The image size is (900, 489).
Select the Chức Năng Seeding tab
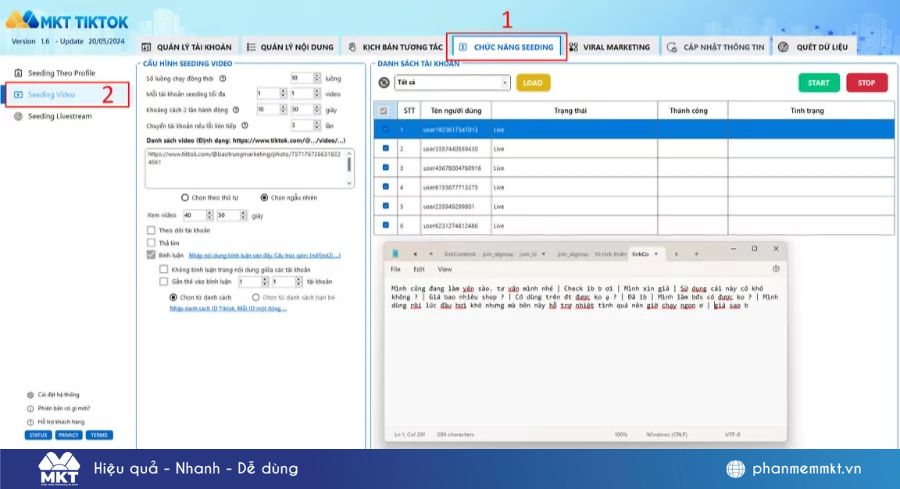[507, 47]
